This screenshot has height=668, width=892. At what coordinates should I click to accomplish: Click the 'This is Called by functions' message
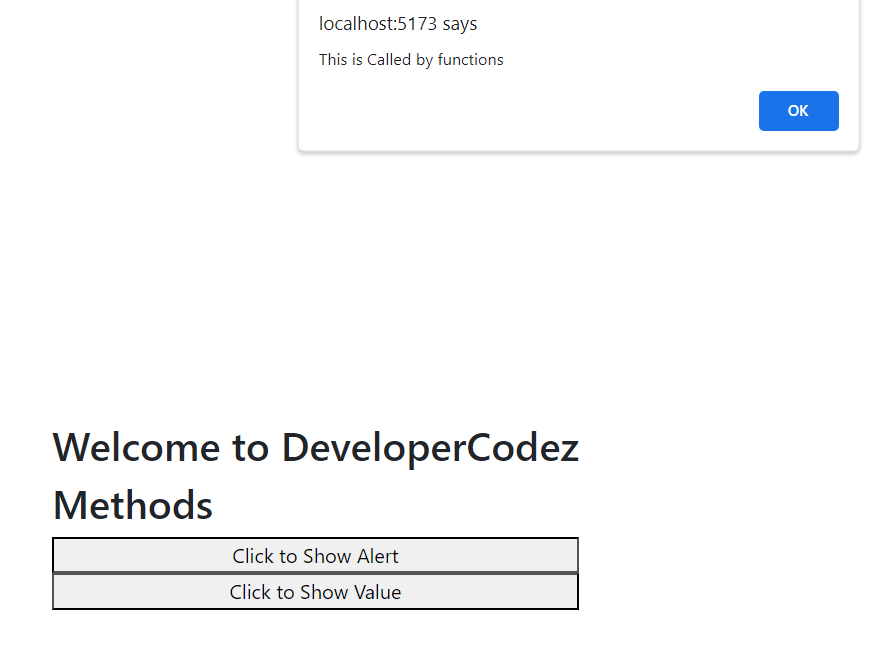tap(411, 60)
